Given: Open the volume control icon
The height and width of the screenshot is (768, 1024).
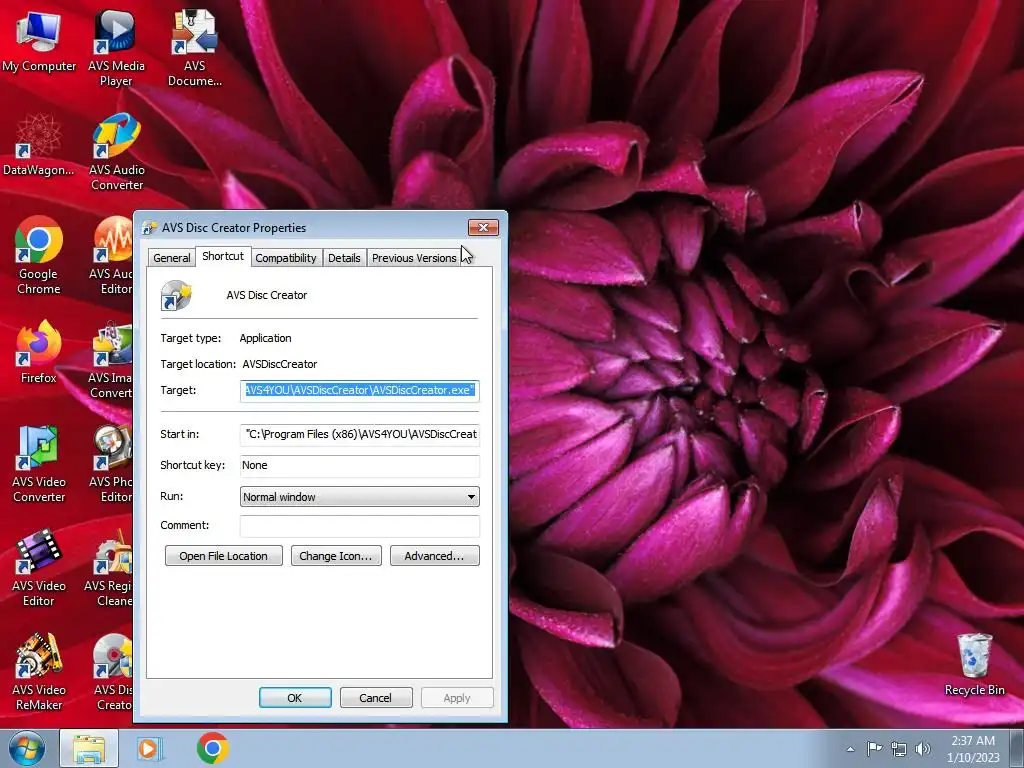Looking at the screenshot, I should click(x=923, y=749).
